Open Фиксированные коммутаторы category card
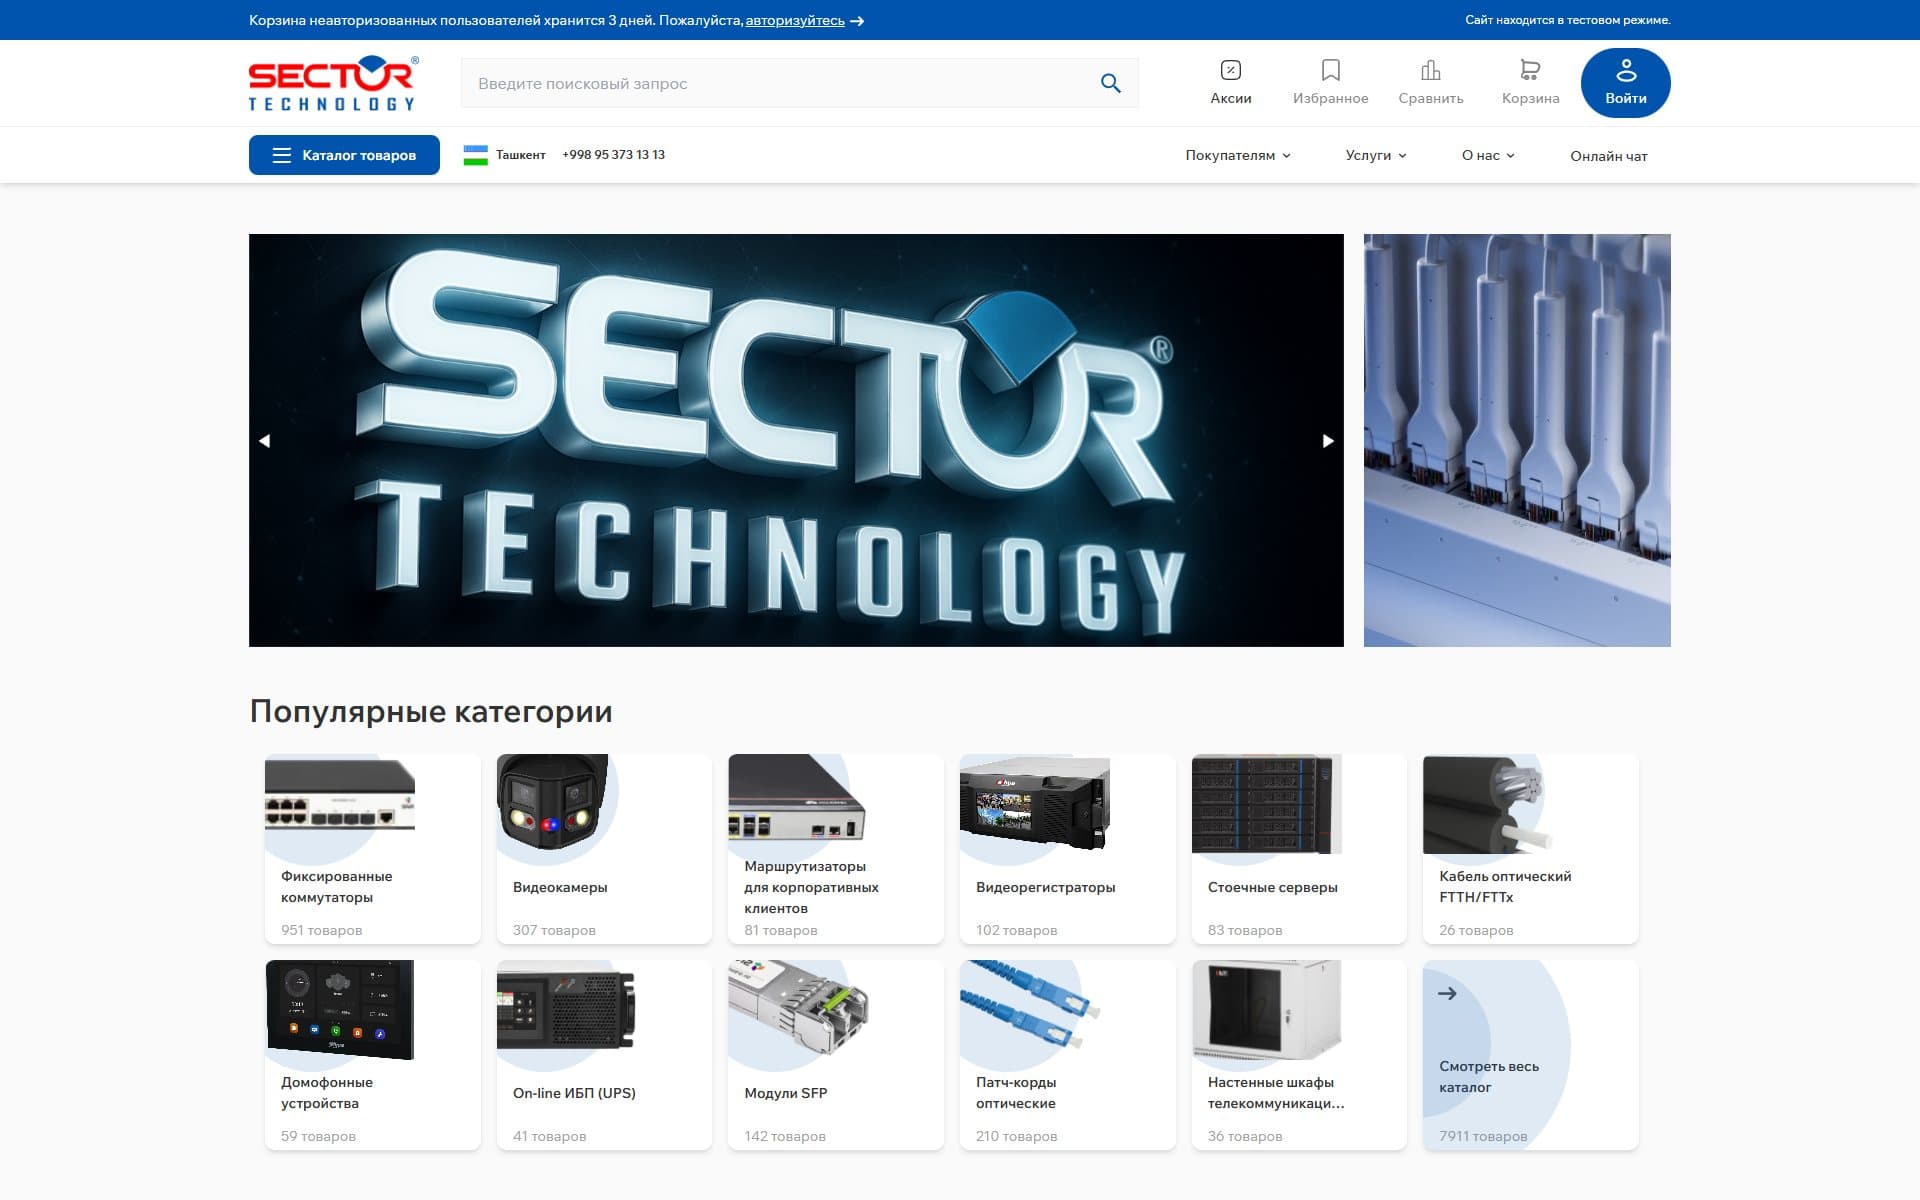The width and height of the screenshot is (1920, 1200). click(x=373, y=849)
